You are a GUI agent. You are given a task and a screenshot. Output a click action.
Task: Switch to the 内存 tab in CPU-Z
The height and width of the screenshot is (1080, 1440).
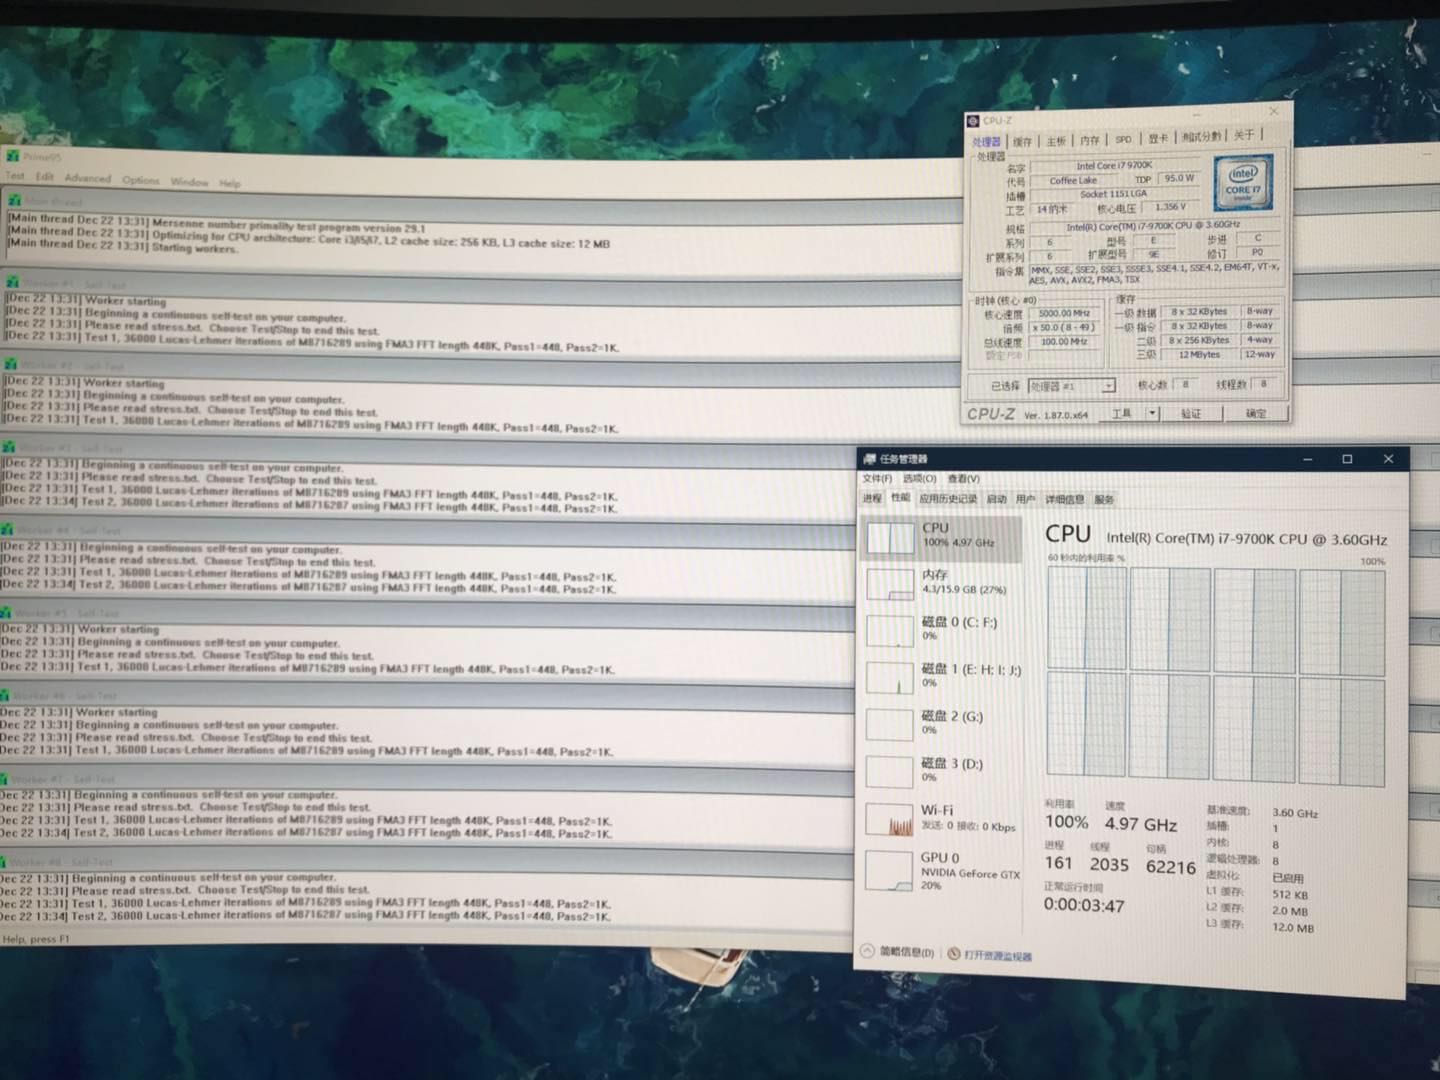click(1090, 140)
